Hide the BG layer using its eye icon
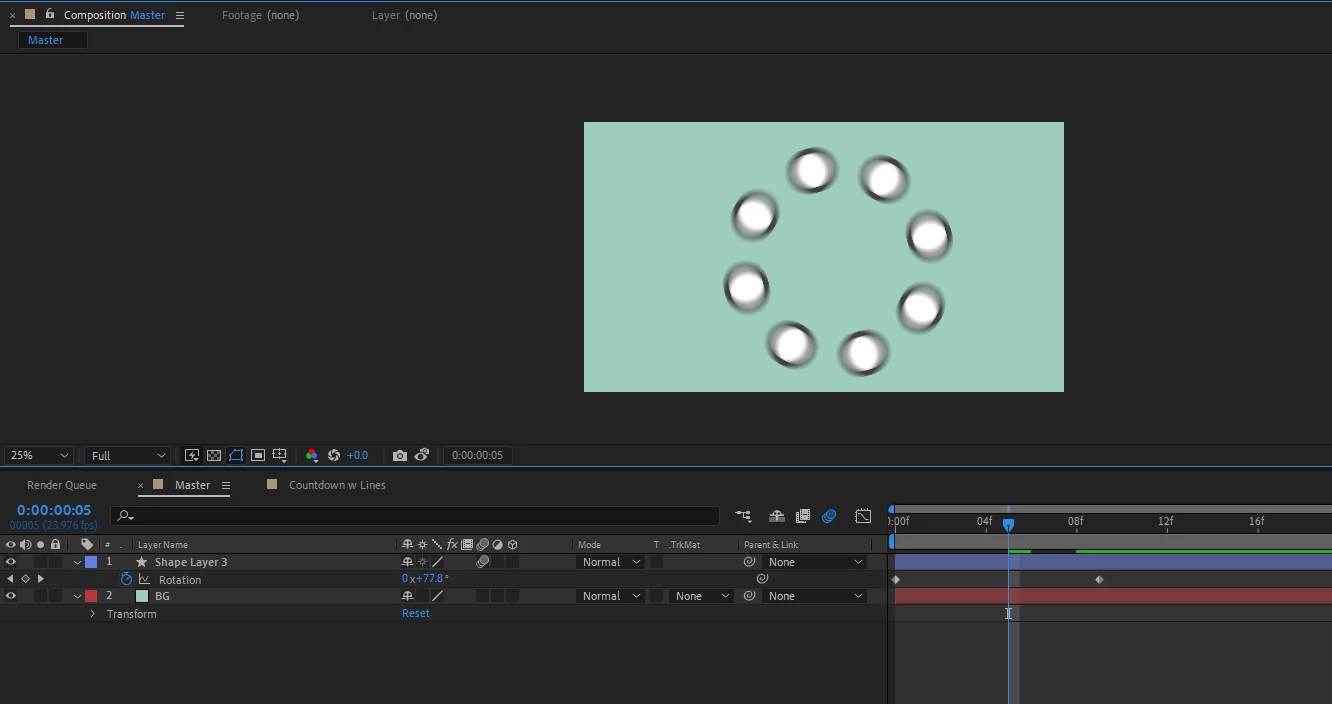 pos(11,596)
